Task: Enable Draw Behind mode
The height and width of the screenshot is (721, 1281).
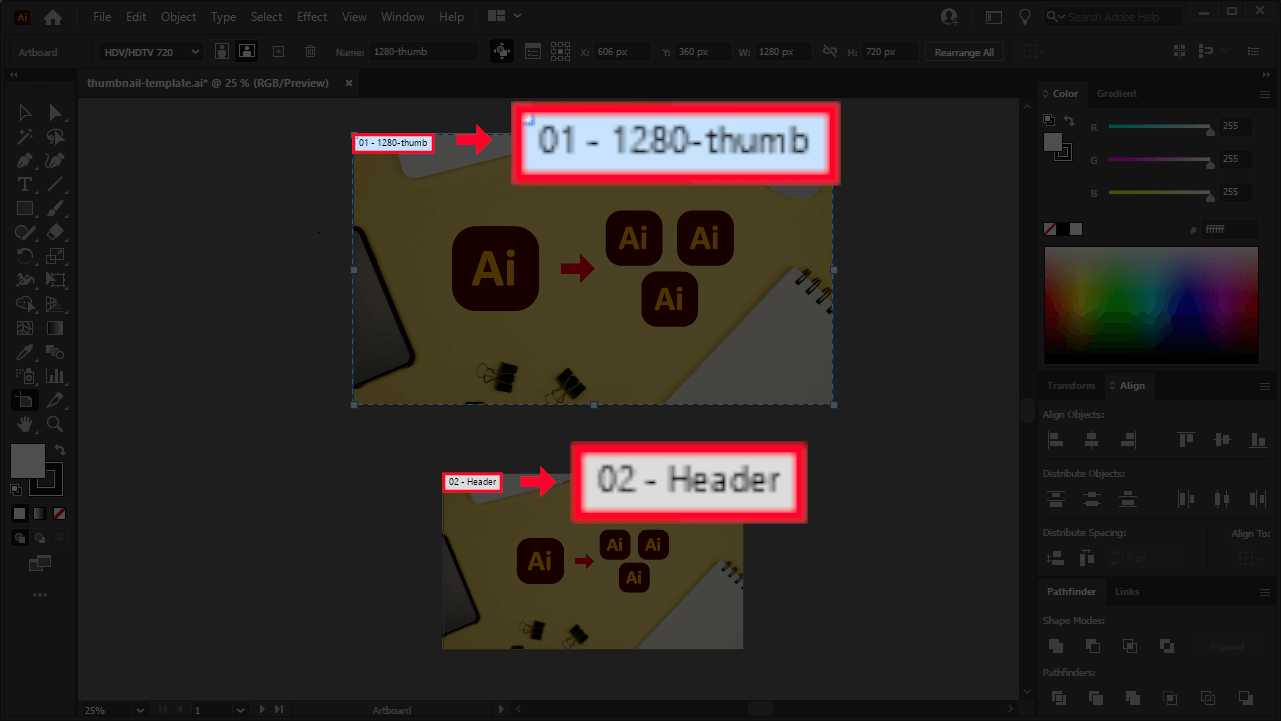Action: coord(39,537)
